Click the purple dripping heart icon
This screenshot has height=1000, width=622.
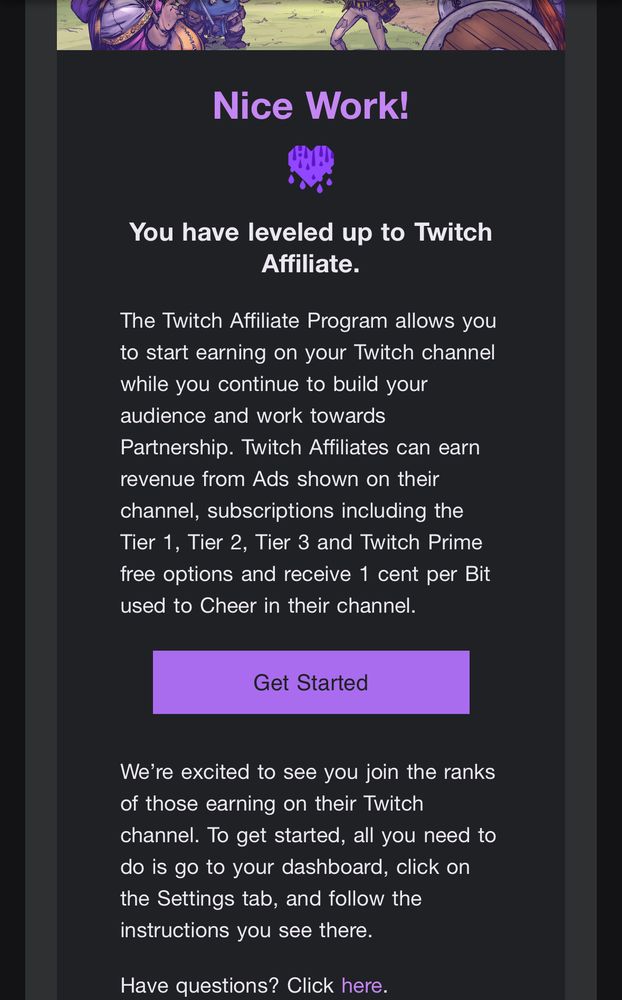[311, 168]
